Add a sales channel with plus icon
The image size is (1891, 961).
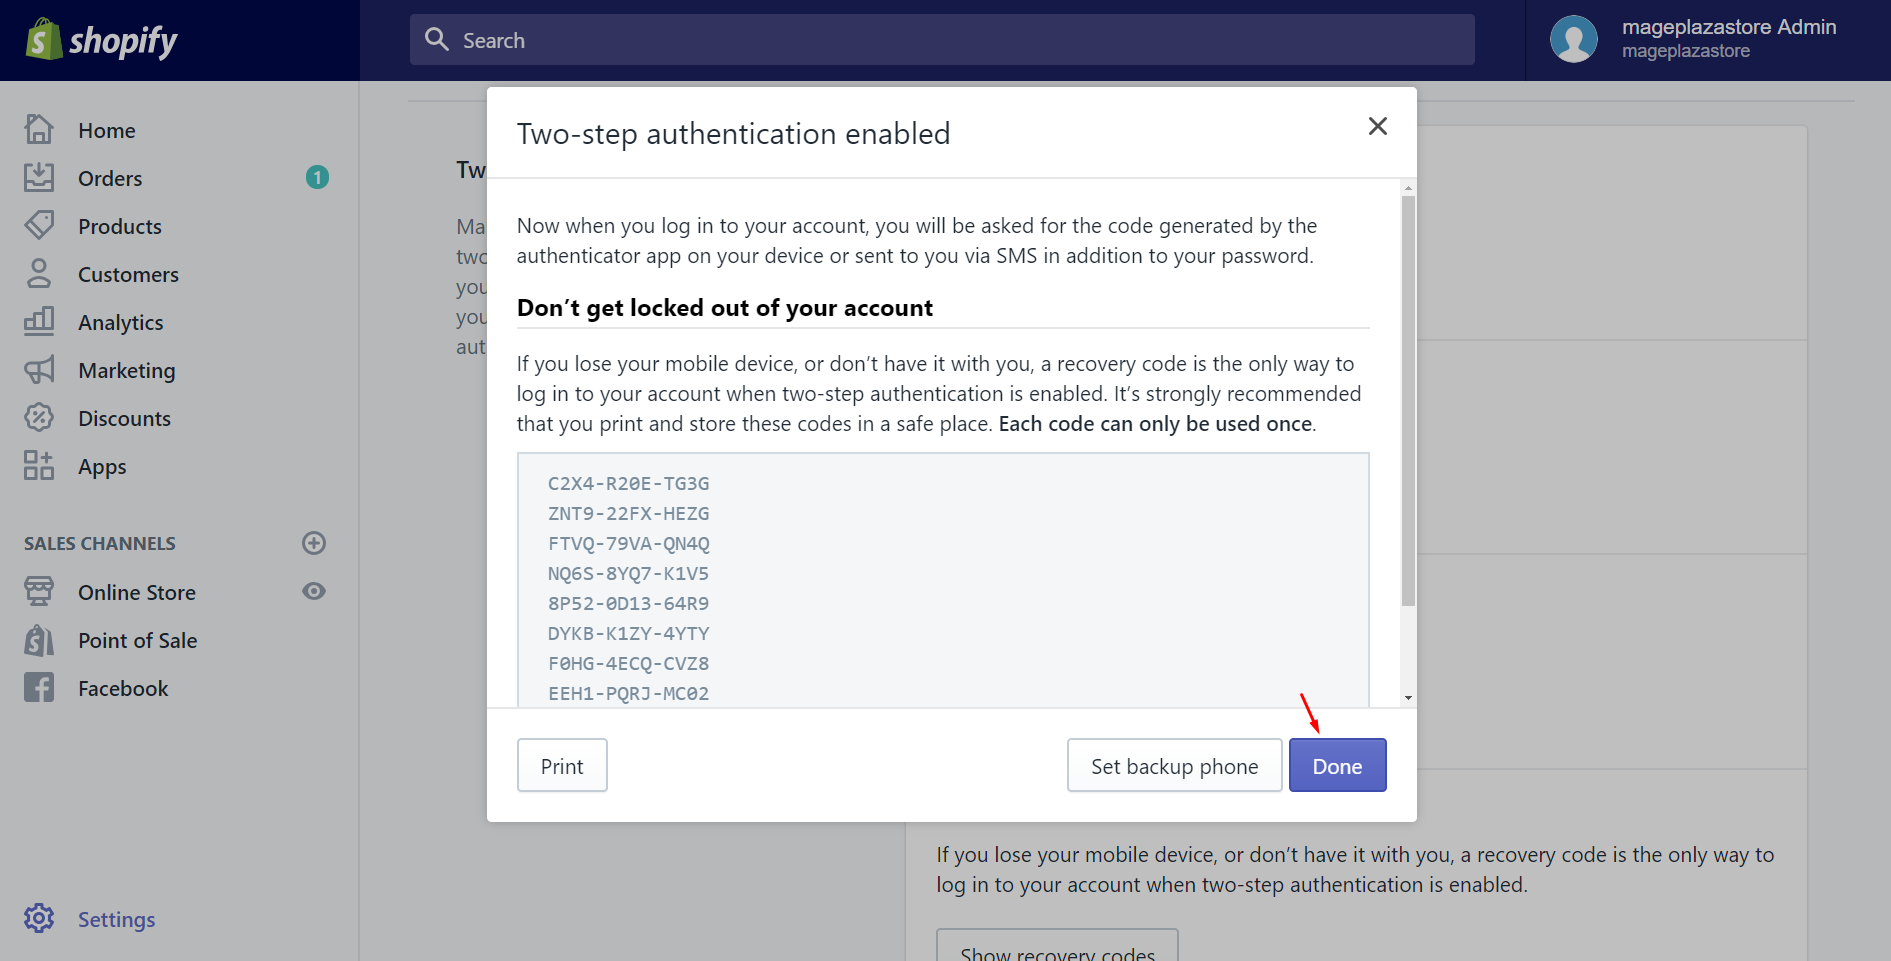click(x=314, y=543)
